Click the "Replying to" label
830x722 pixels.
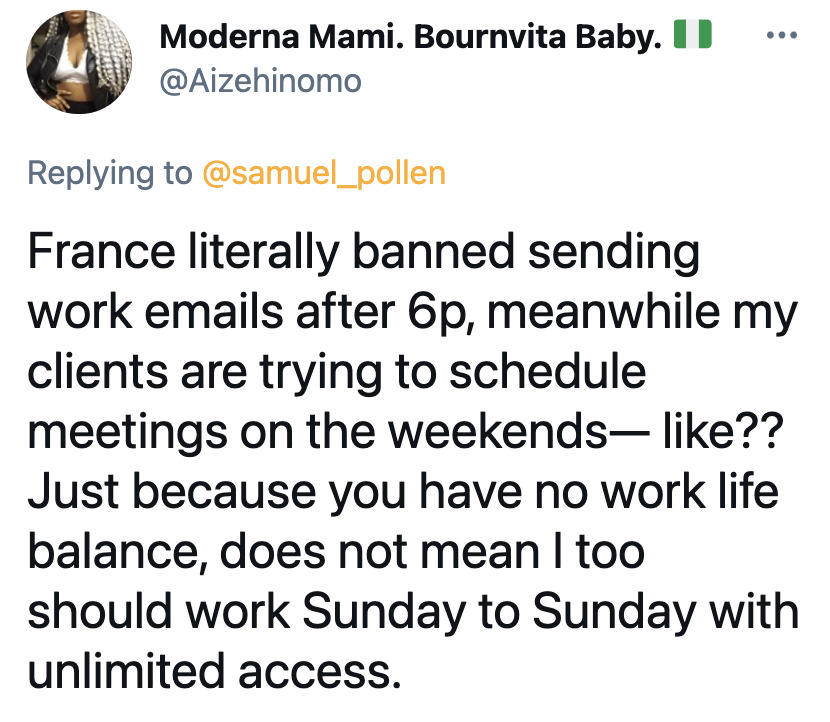pos(109,172)
